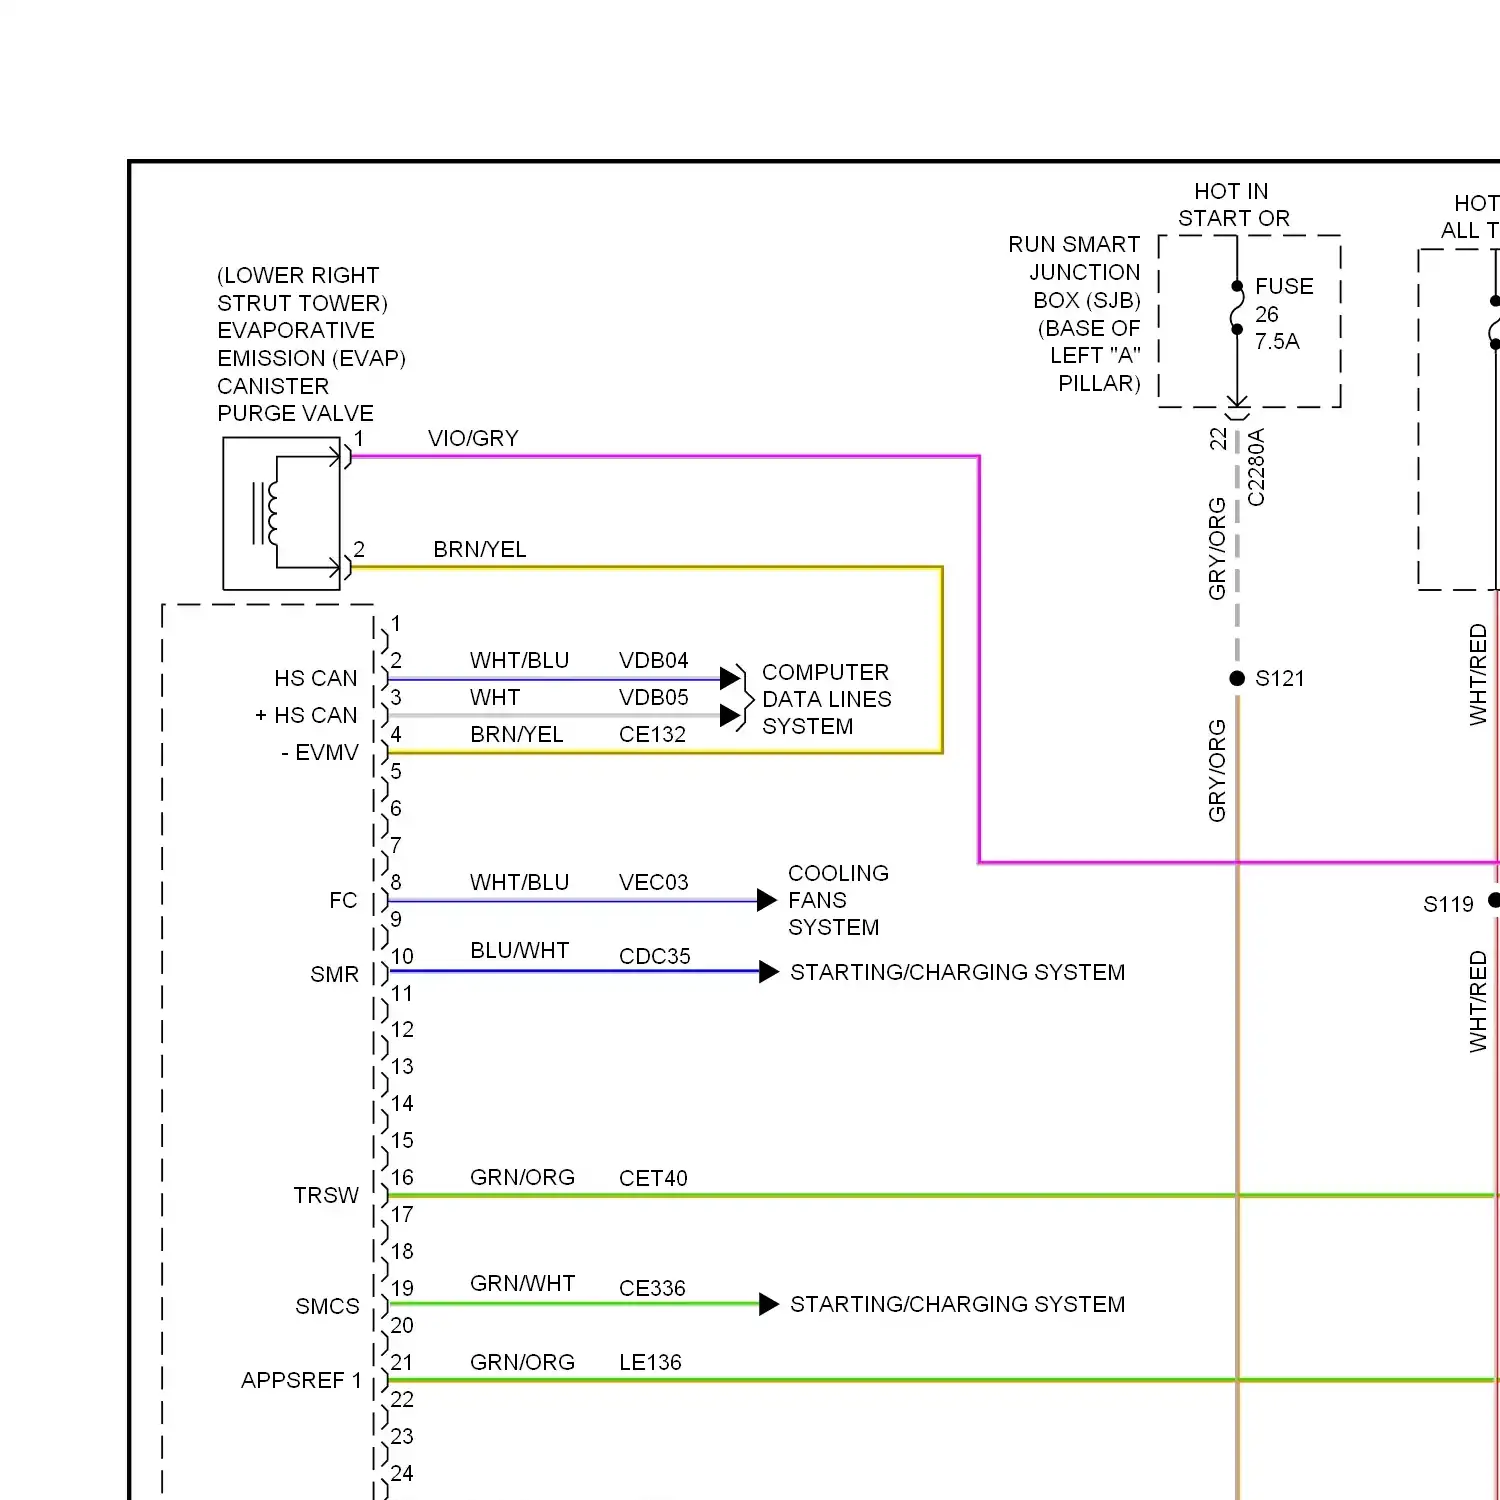The image size is (1500, 1500).
Task: Click the GRN/ORG label next to LE136
Action: (522, 1362)
